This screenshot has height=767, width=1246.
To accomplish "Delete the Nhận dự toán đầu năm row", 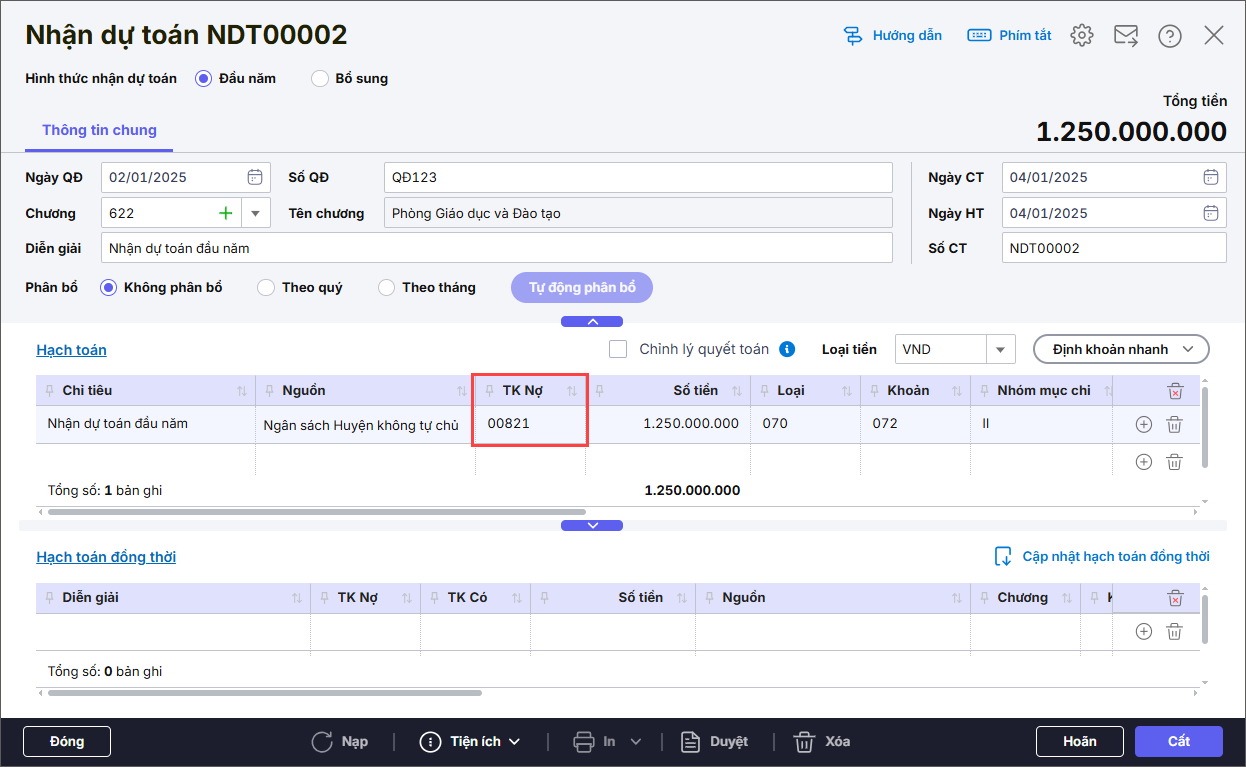I will click(x=1175, y=424).
